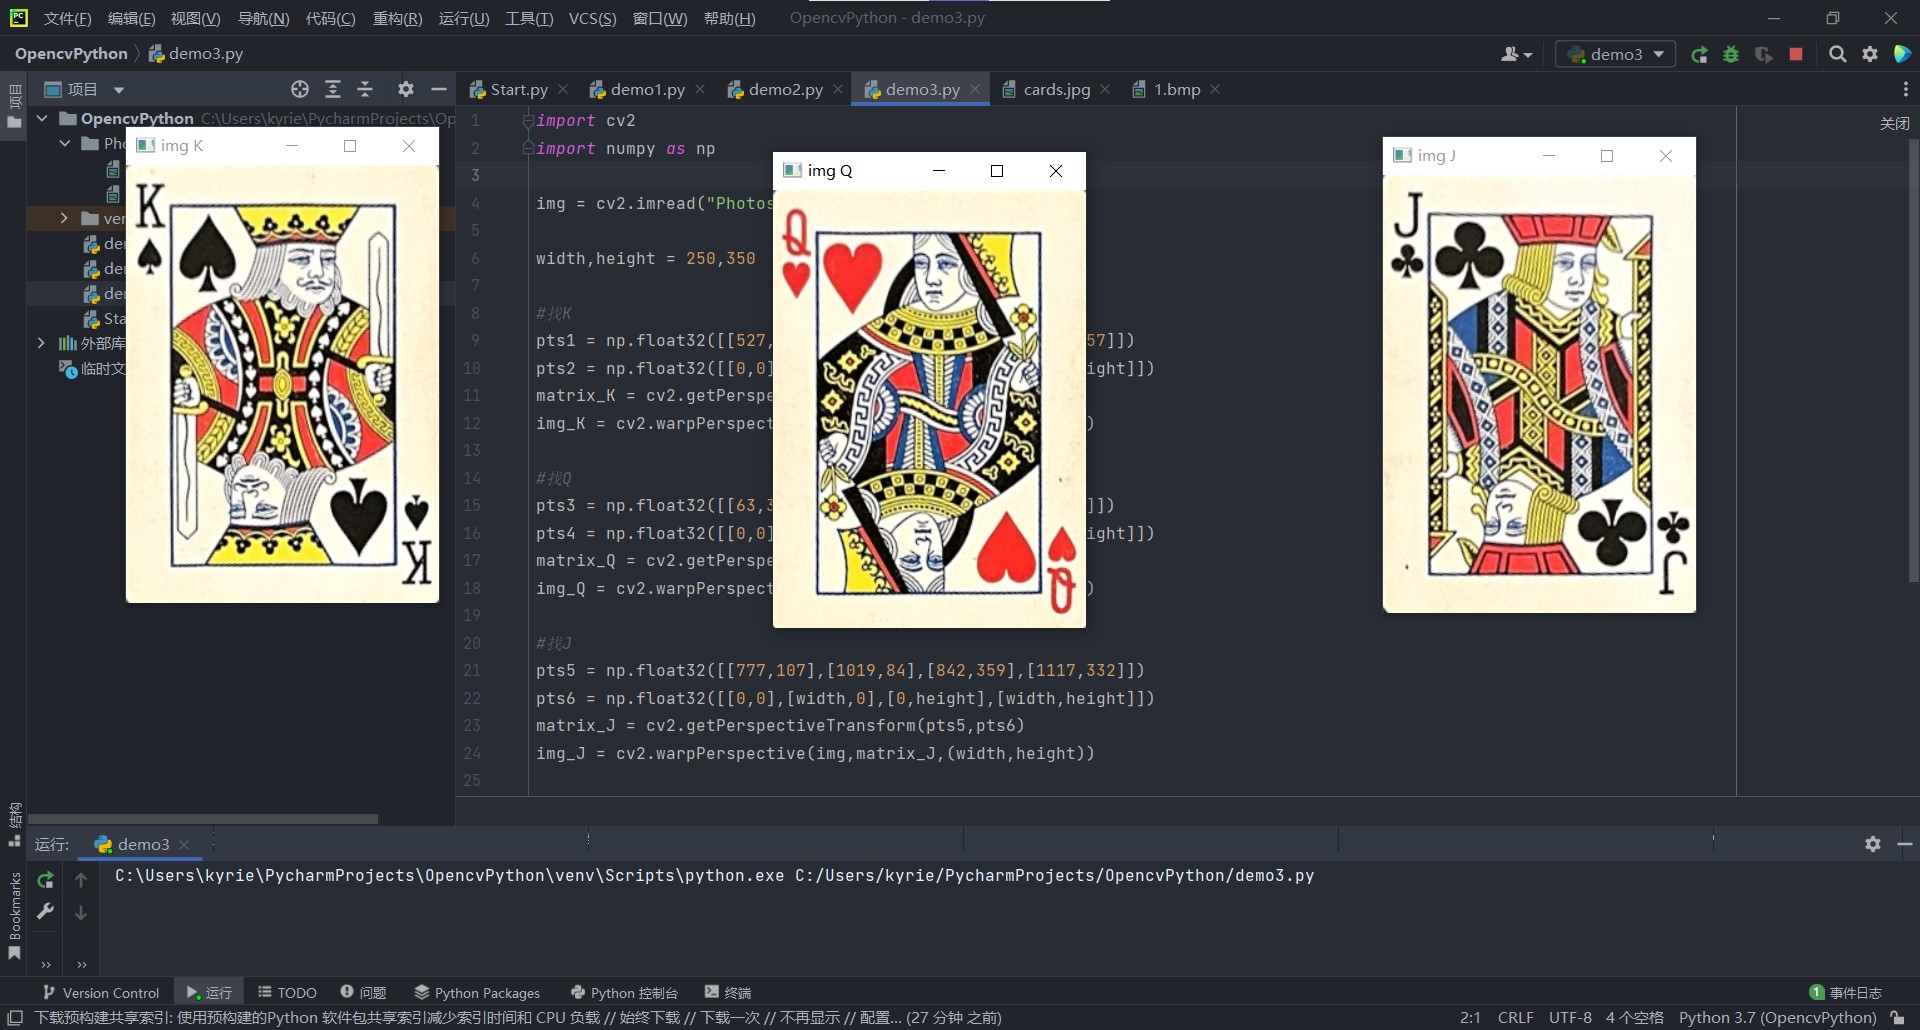Open the 文件(F) menu
The image size is (1920, 1030).
point(67,19)
